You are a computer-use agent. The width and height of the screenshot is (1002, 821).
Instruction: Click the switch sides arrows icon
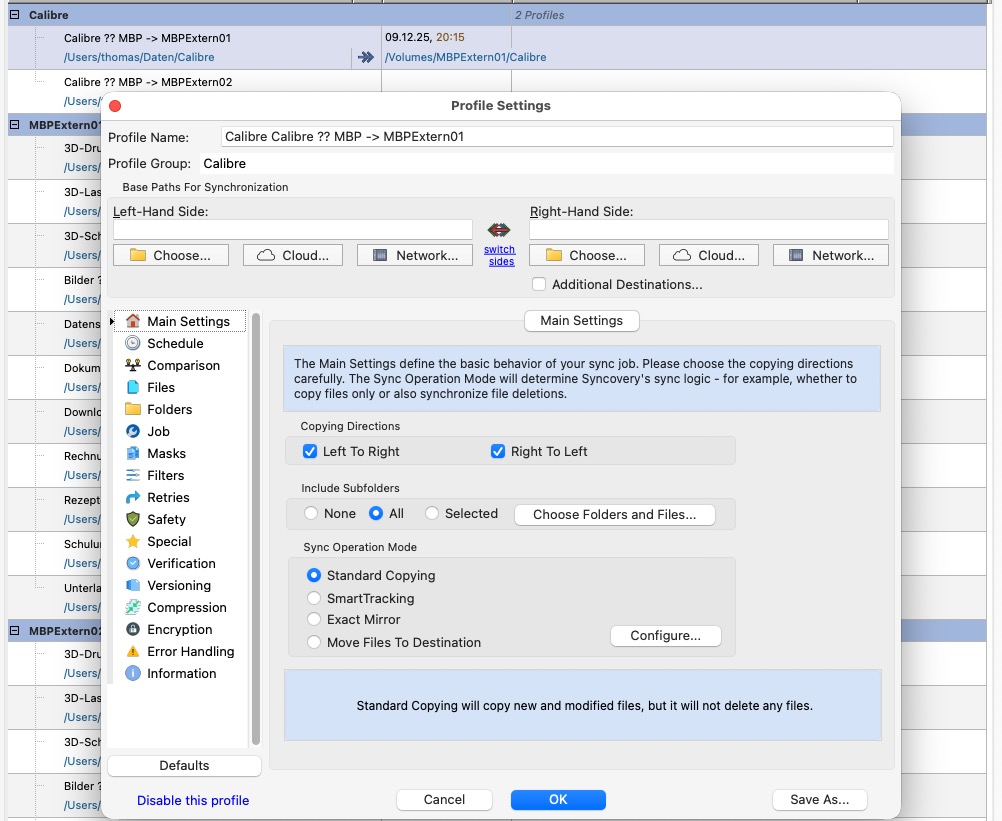(x=499, y=231)
